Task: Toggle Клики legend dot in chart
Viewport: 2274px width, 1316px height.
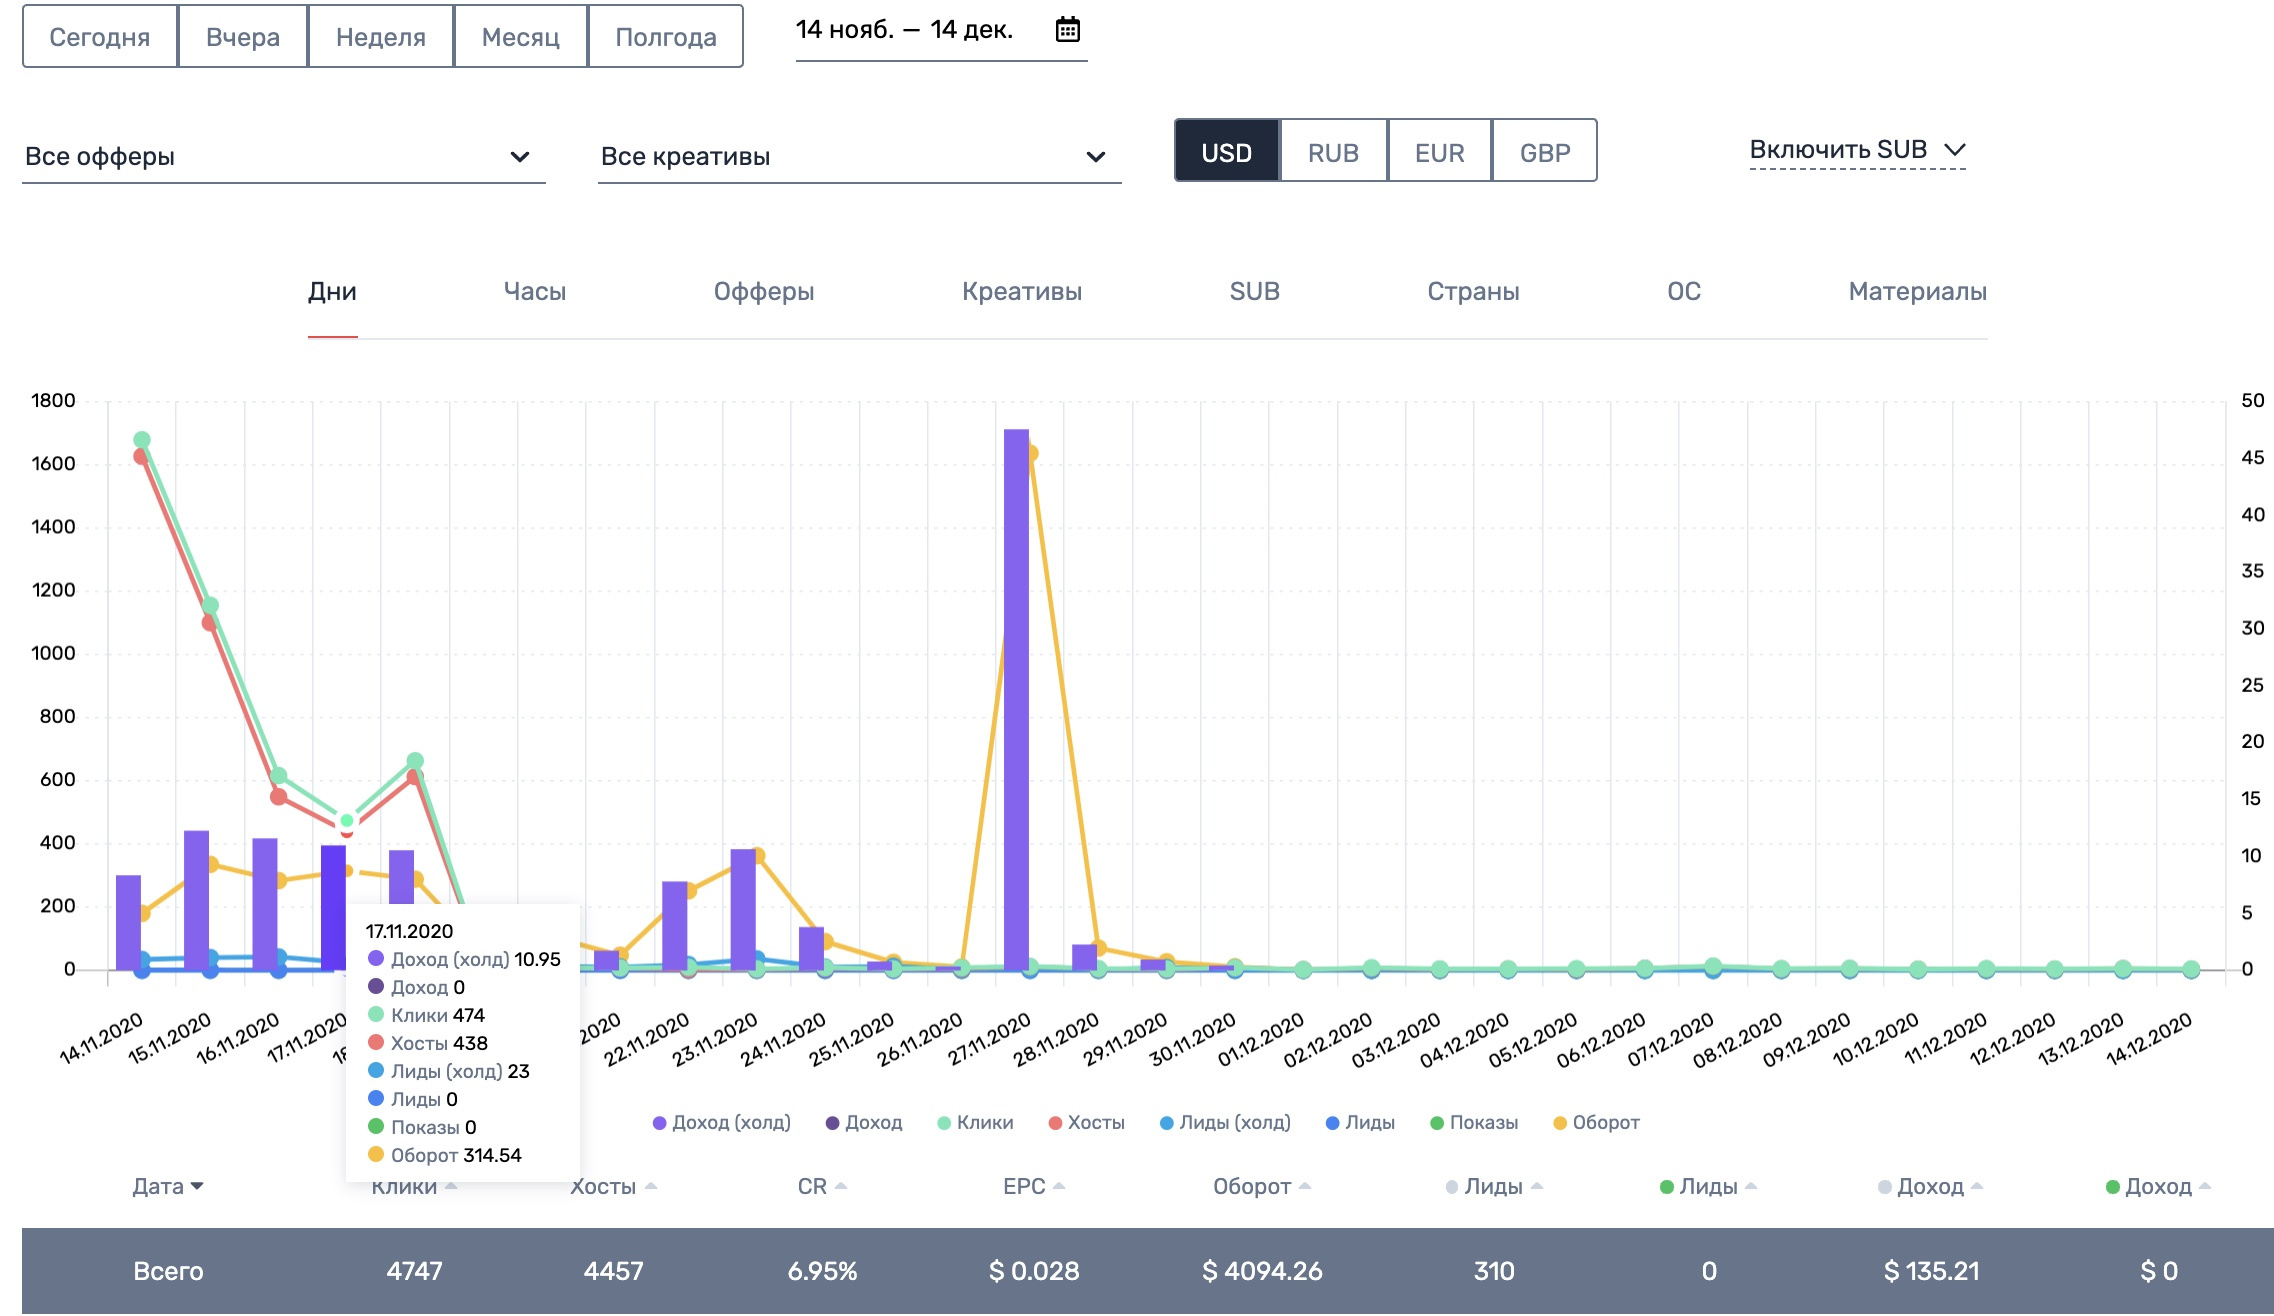Action: tap(944, 1123)
